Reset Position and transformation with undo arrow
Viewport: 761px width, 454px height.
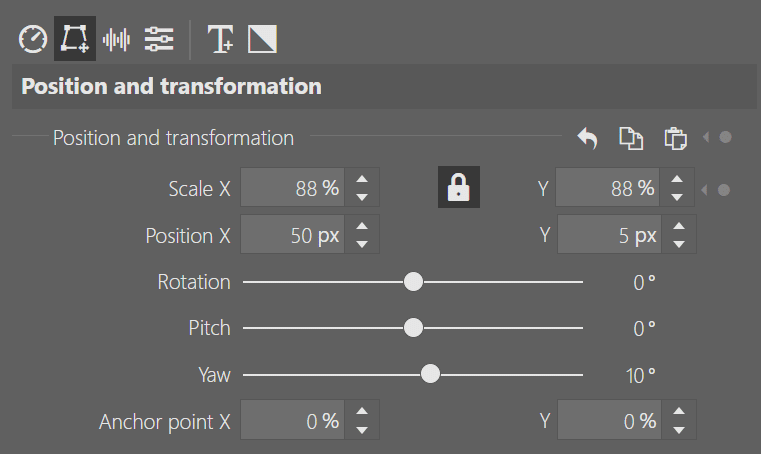point(588,138)
